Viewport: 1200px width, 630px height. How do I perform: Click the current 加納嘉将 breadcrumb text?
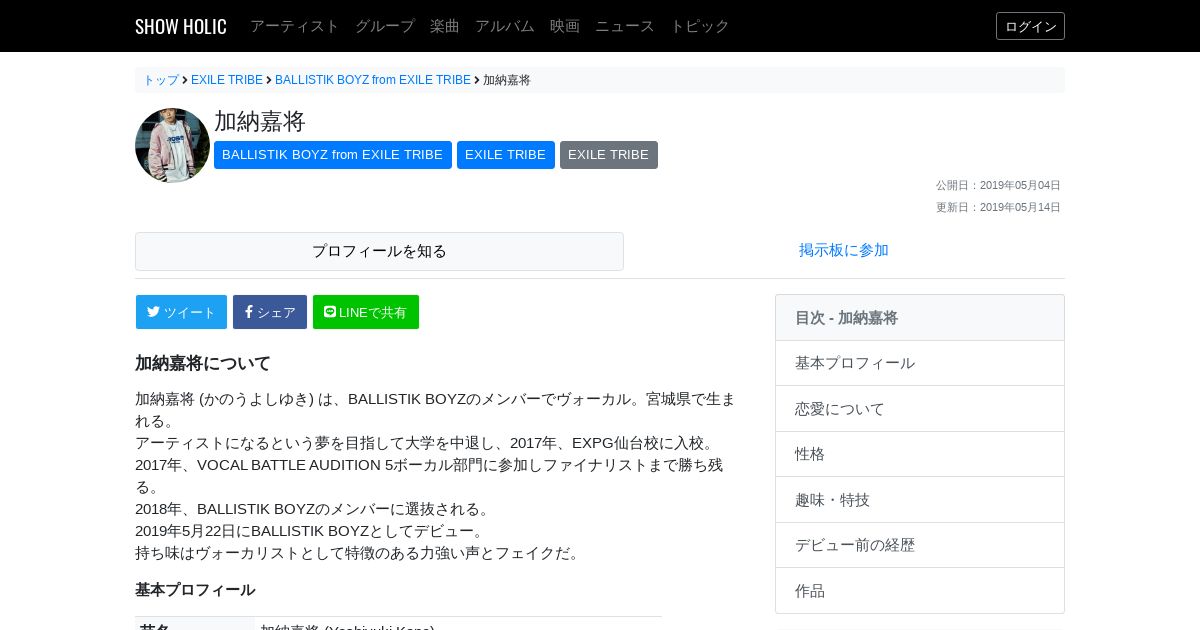[x=507, y=80]
